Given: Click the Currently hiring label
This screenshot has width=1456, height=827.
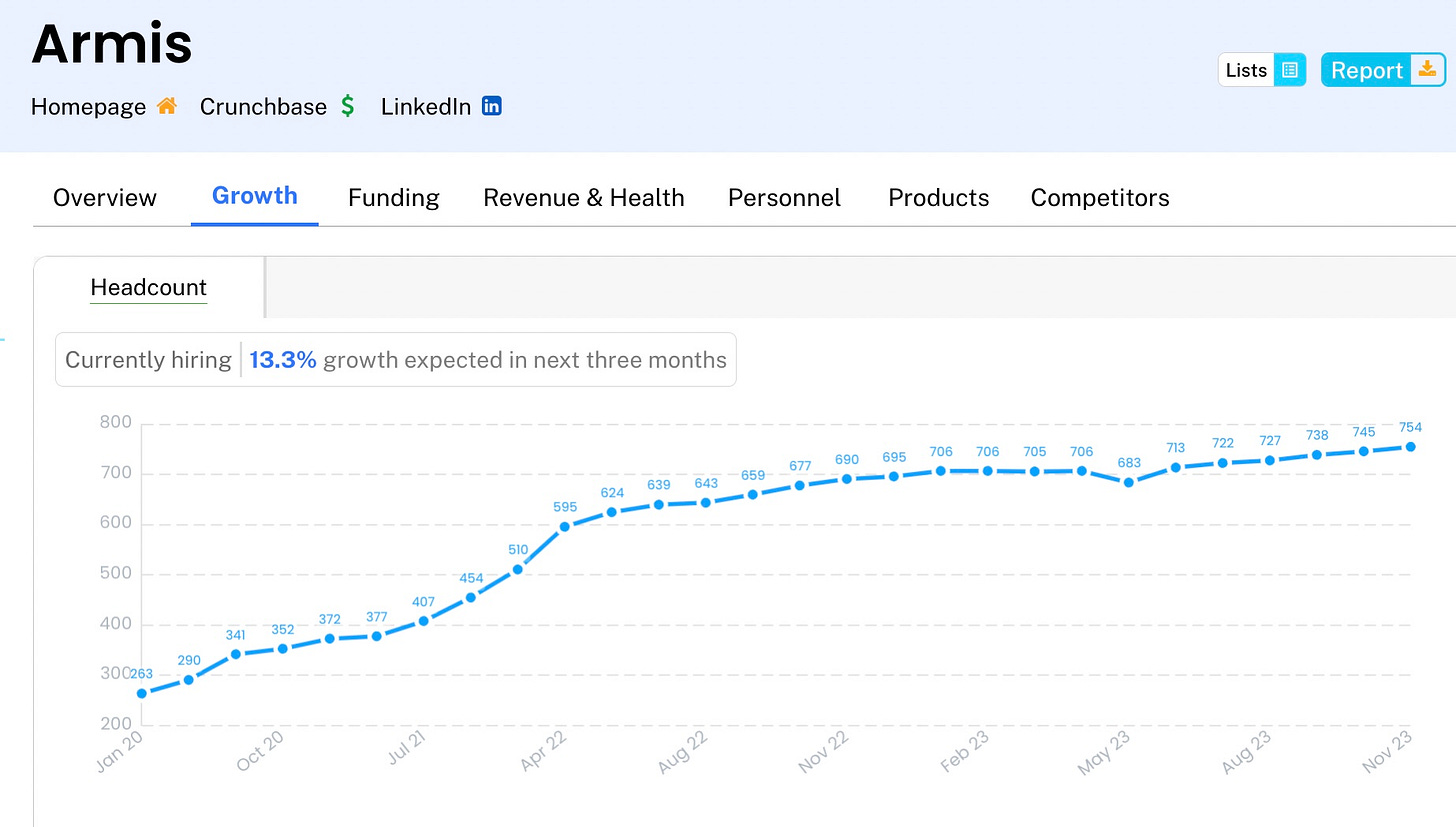Looking at the screenshot, I should pyautogui.click(x=148, y=360).
